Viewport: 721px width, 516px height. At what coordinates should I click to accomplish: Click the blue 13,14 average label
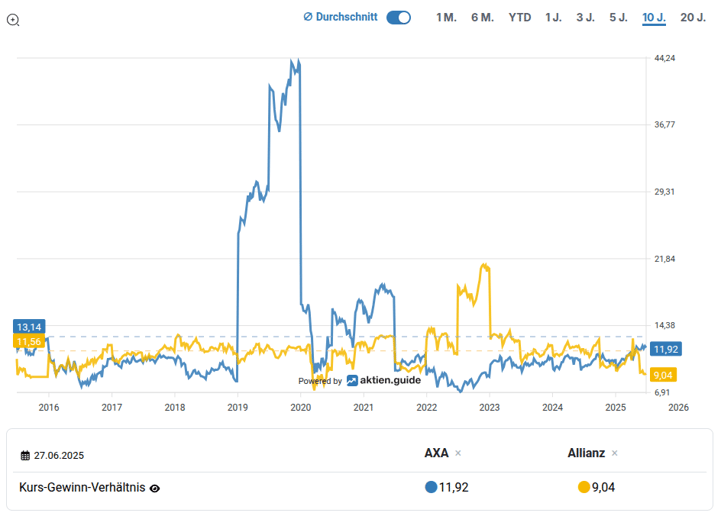(29, 327)
